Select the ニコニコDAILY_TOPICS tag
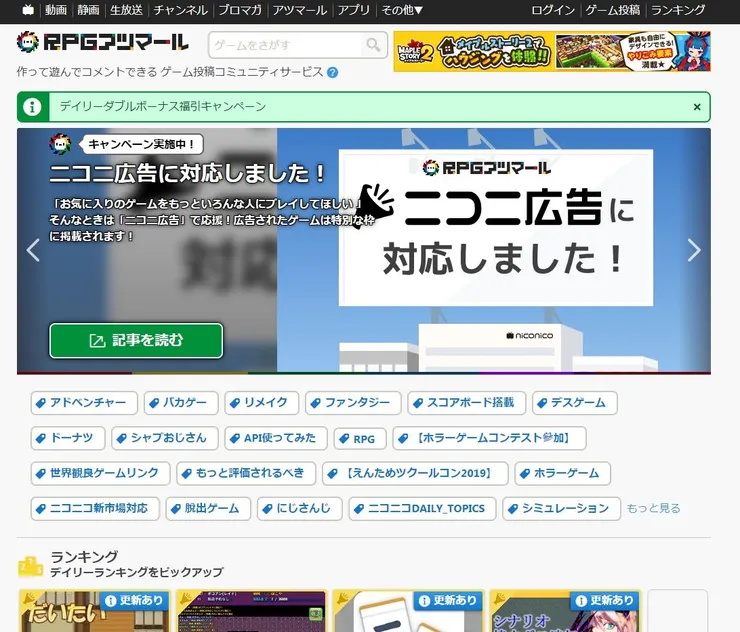Viewport: 740px width, 632px height. (422, 508)
